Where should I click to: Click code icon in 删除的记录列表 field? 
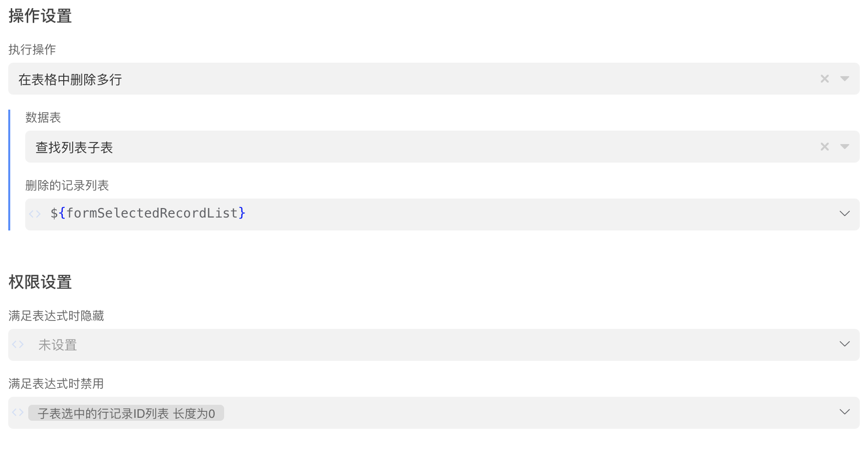pyautogui.click(x=35, y=214)
